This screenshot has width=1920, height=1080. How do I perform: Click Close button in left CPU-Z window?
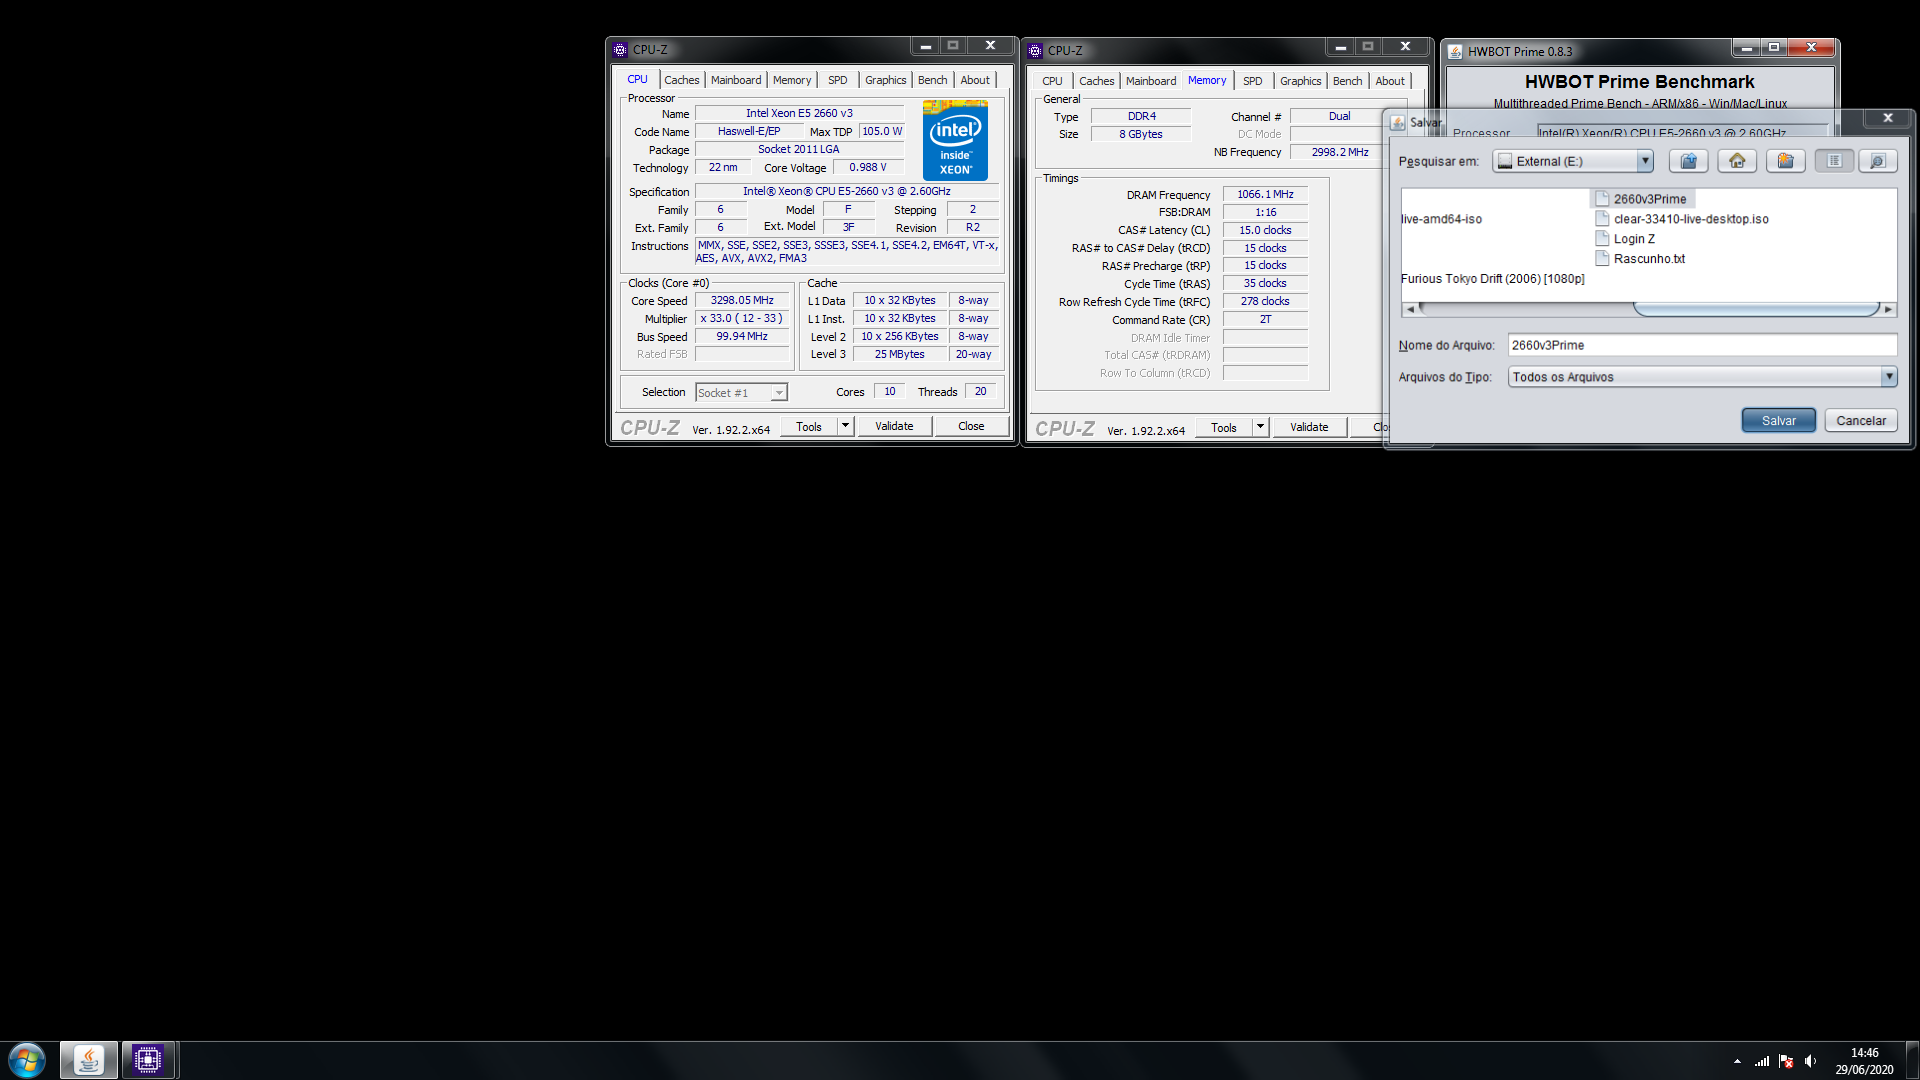coord(971,427)
